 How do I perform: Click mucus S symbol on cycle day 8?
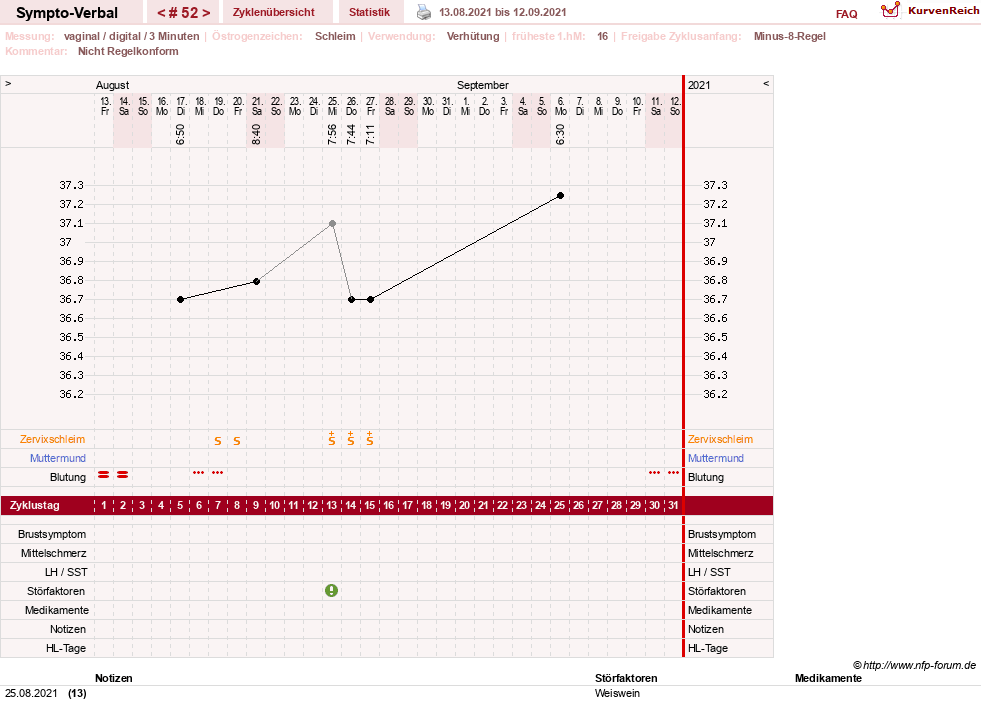(x=237, y=441)
